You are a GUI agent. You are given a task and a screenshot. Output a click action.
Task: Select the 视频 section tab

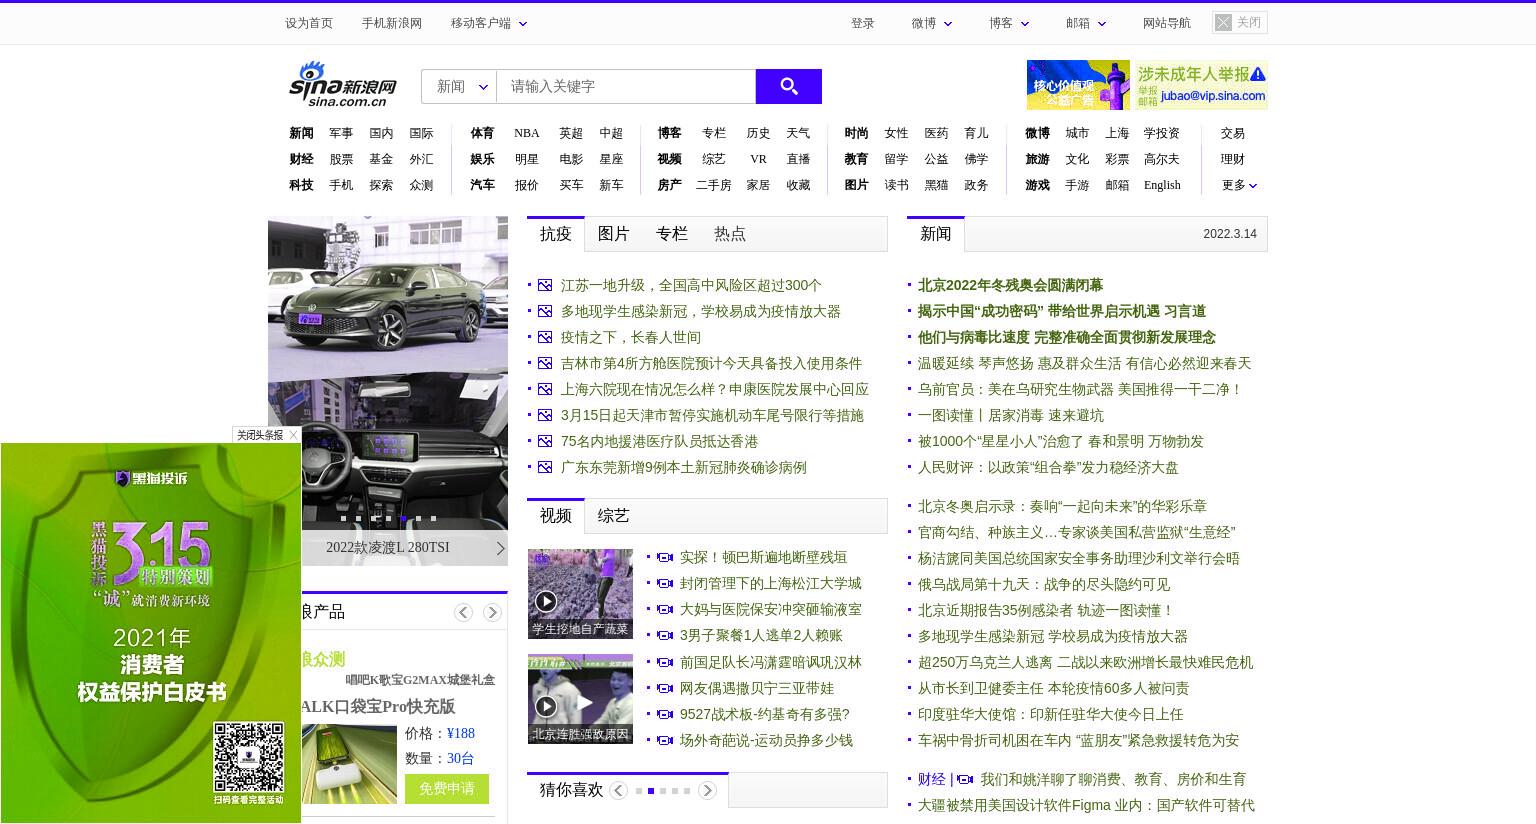point(556,516)
